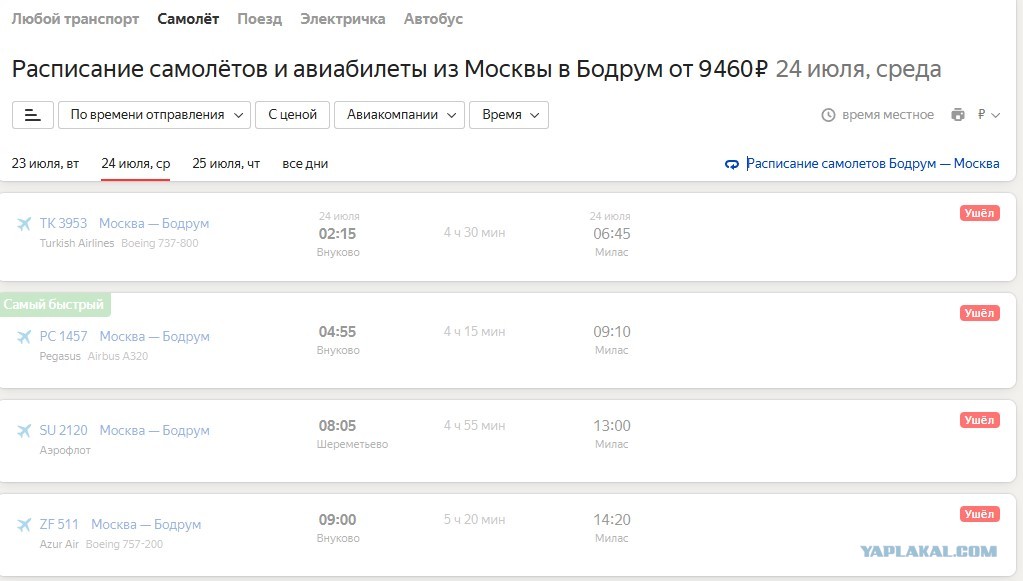Select the 25 июля, чт date tab
Screen dimensions: 1023x581
coord(226,164)
